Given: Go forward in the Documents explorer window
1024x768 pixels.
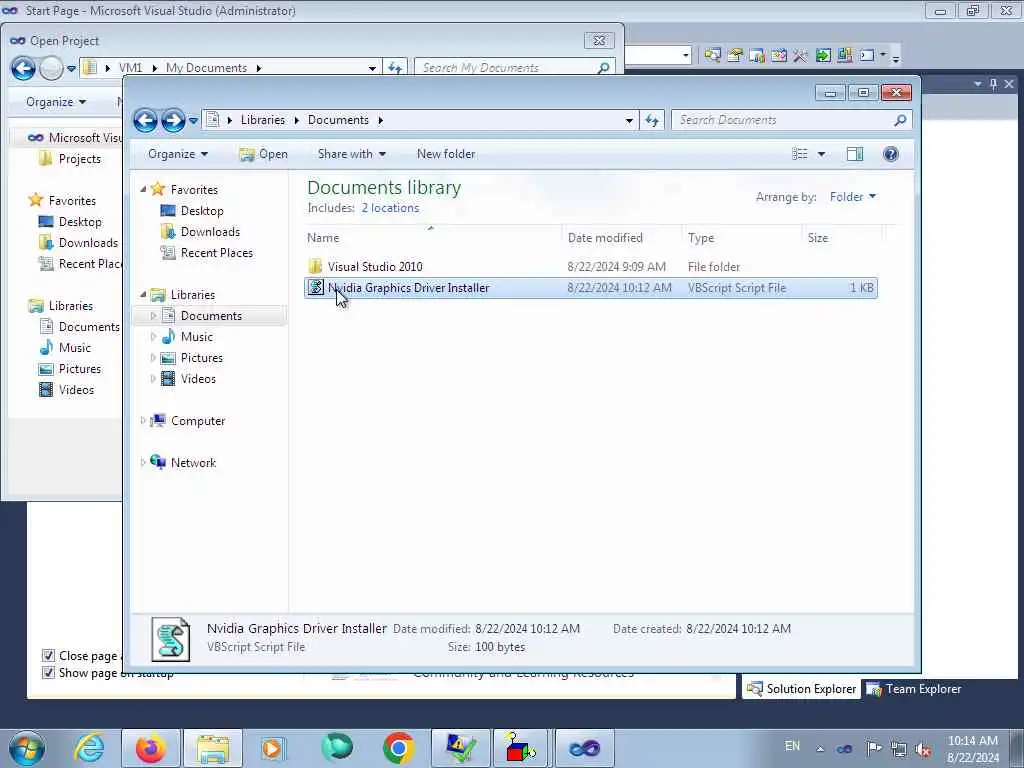Looking at the screenshot, I should 172,120.
